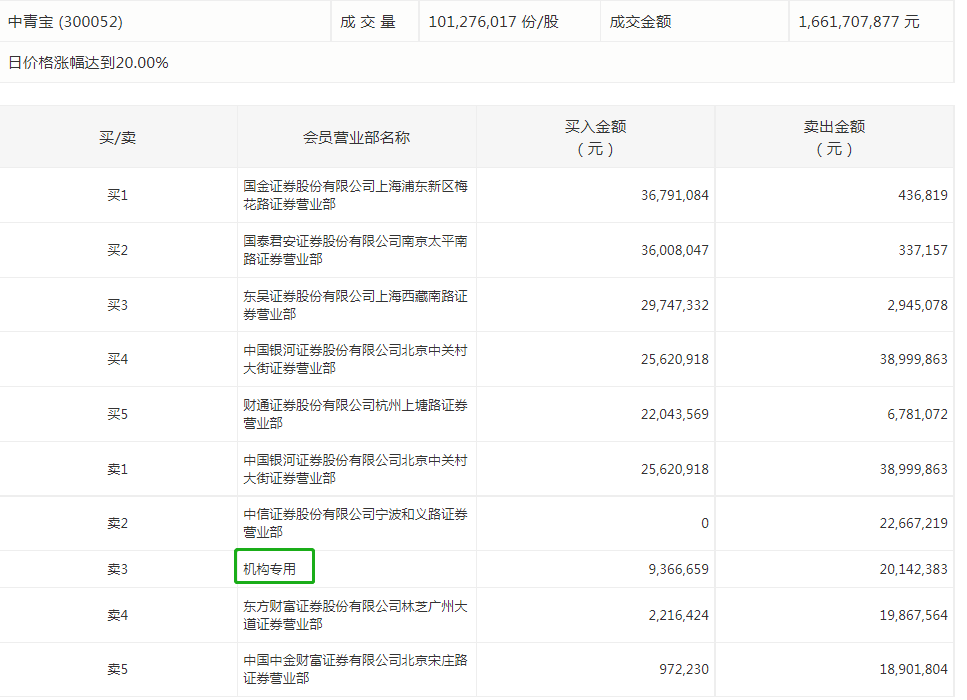Click the notice 日价格涨幅达到20.00%

click(87, 62)
